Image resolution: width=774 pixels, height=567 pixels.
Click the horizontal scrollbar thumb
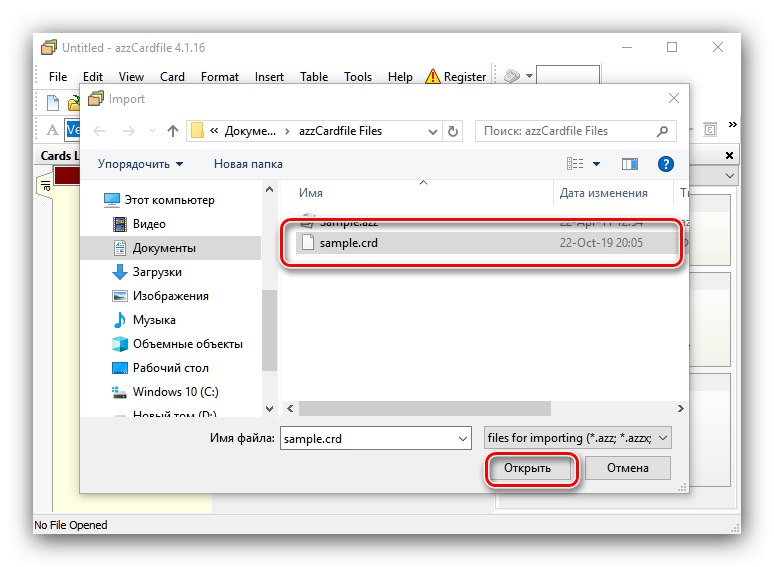pos(425,408)
